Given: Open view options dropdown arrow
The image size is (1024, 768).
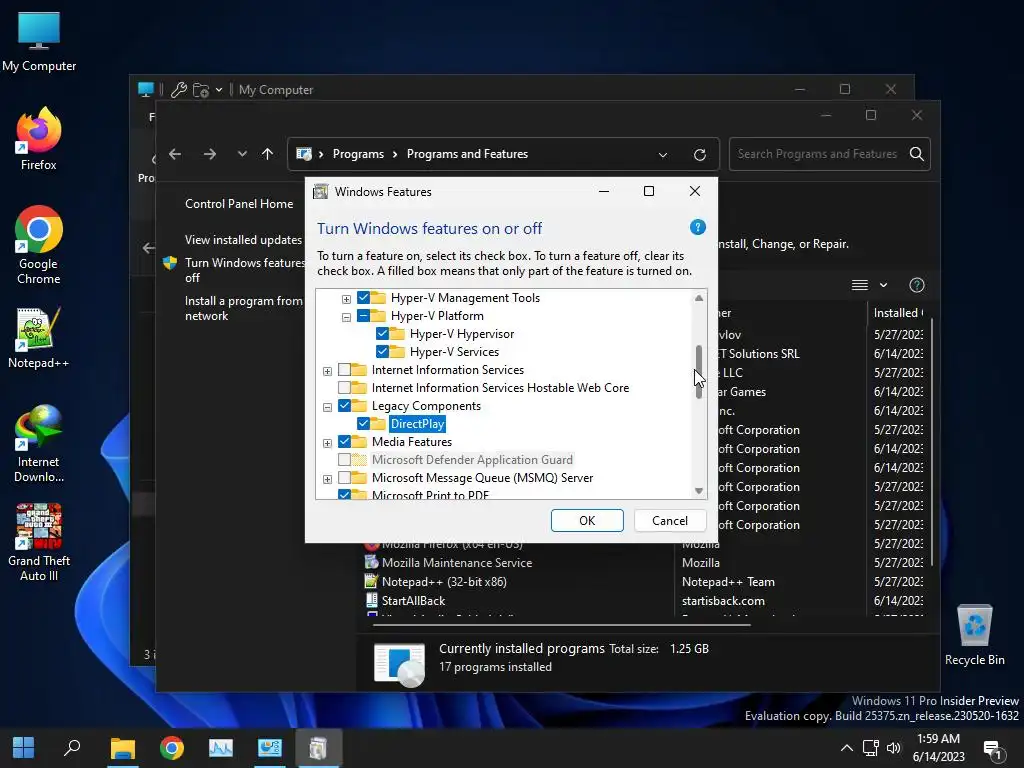Looking at the screenshot, I should click(x=883, y=285).
